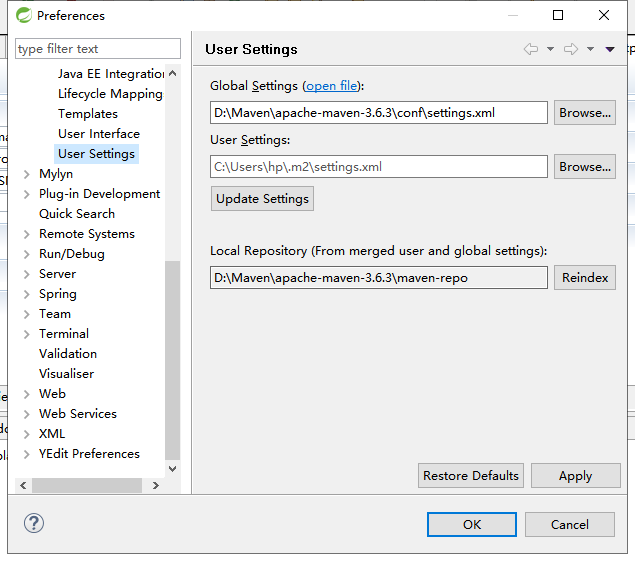Click the Update Settings button
The width and height of the screenshot is (635, 561).
click(x=262, y=198)
